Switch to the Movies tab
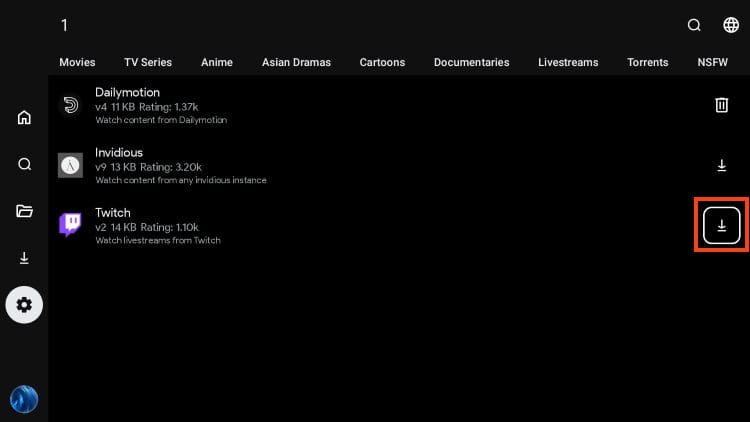 (x=77, y=62)
